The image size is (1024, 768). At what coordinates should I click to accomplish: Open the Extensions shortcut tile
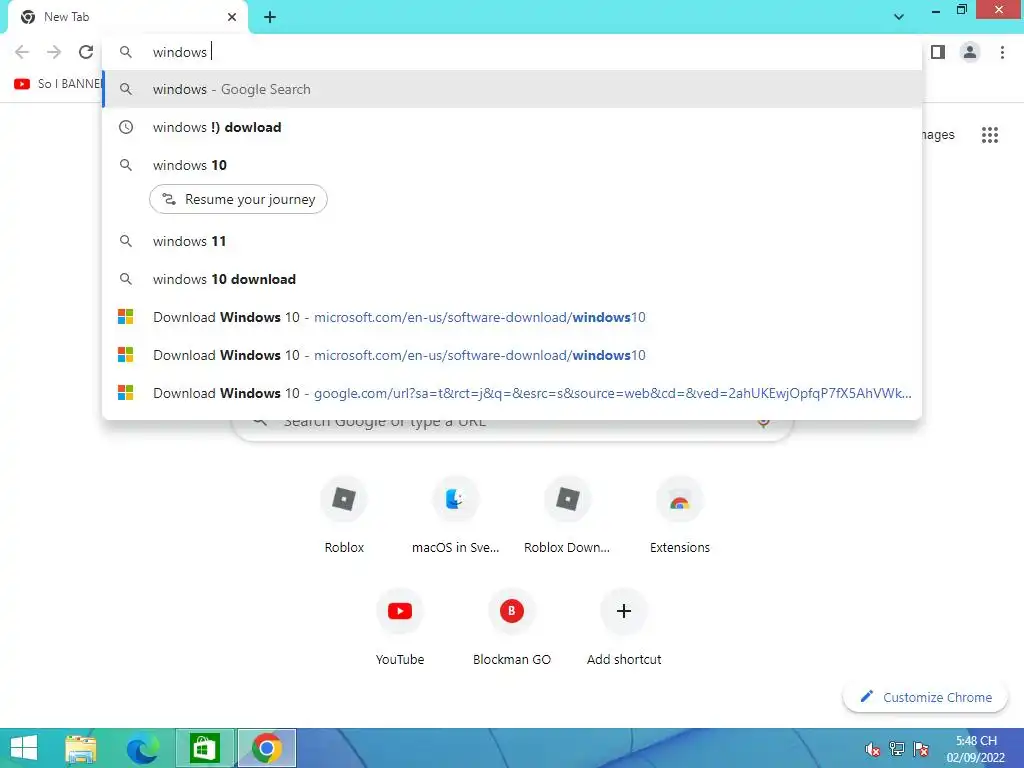point(679,516)
